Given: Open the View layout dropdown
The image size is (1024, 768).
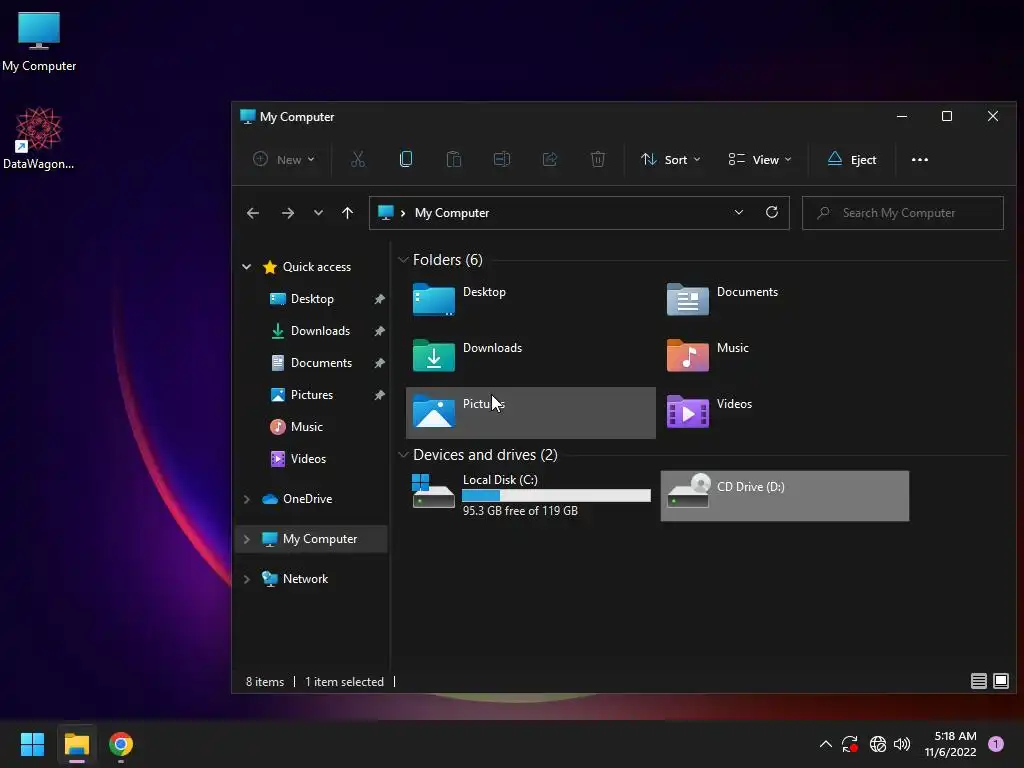Looking at the screenshot, I should (760, 159).
